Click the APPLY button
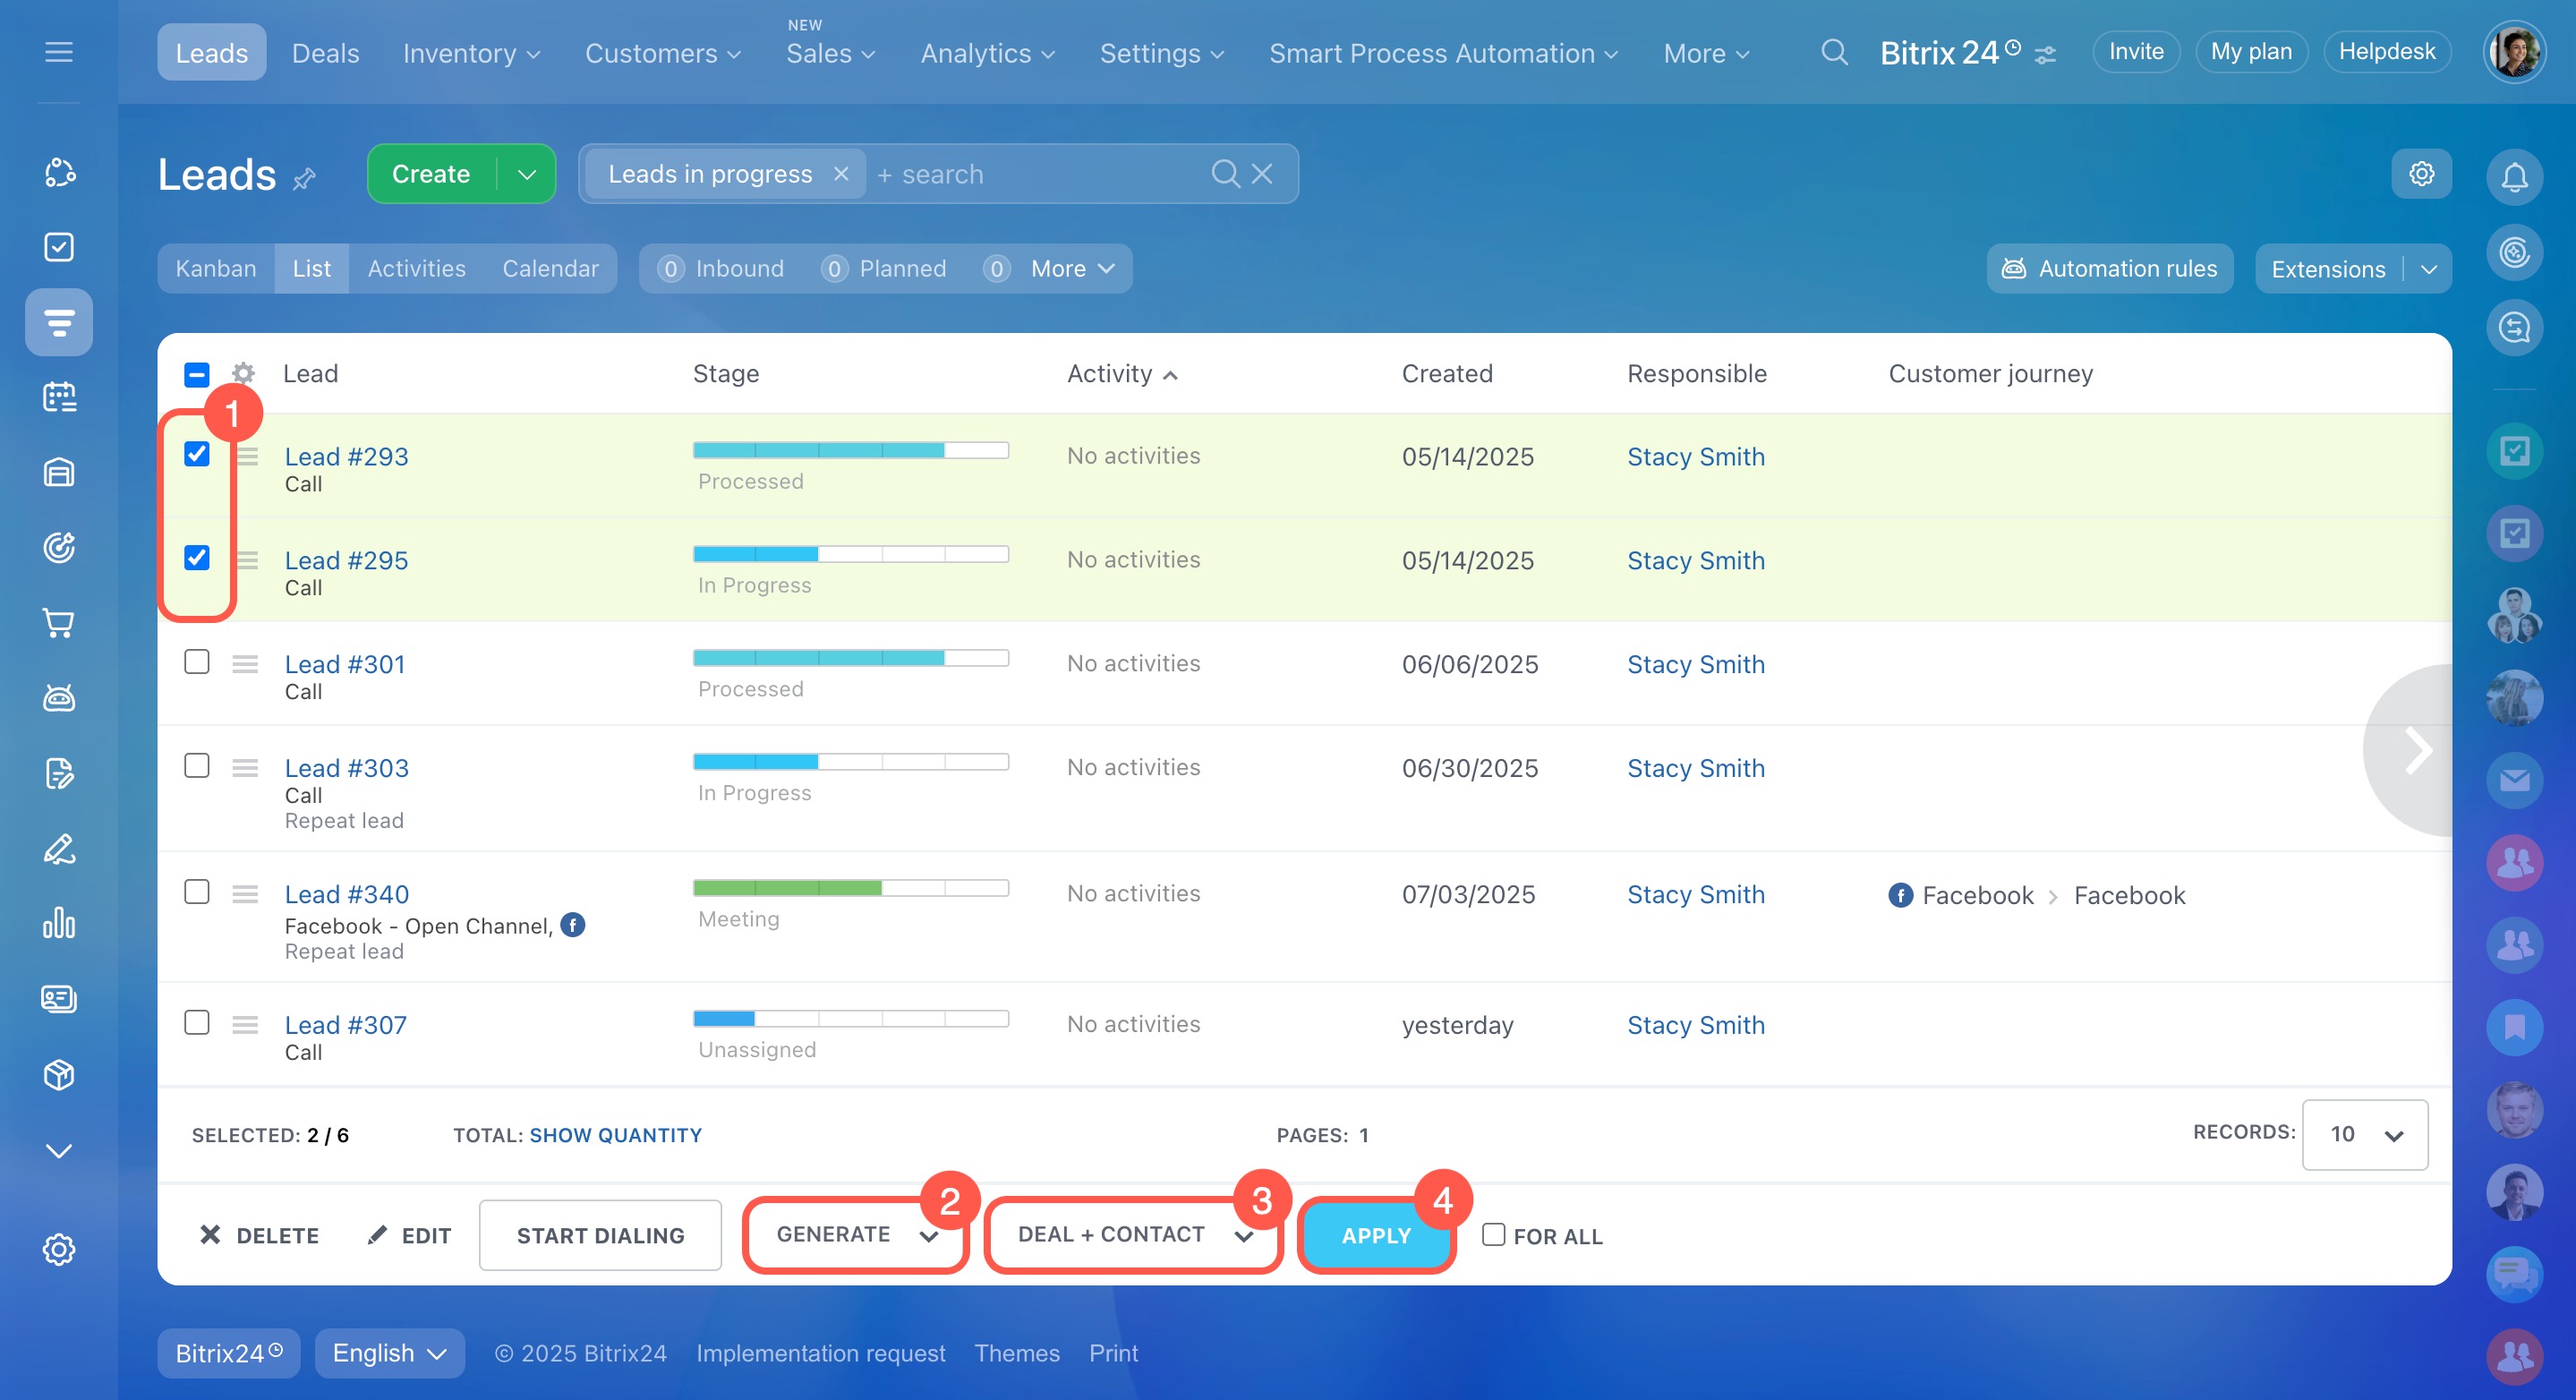The image size is (2576, 1400). pos(1375,1236)
